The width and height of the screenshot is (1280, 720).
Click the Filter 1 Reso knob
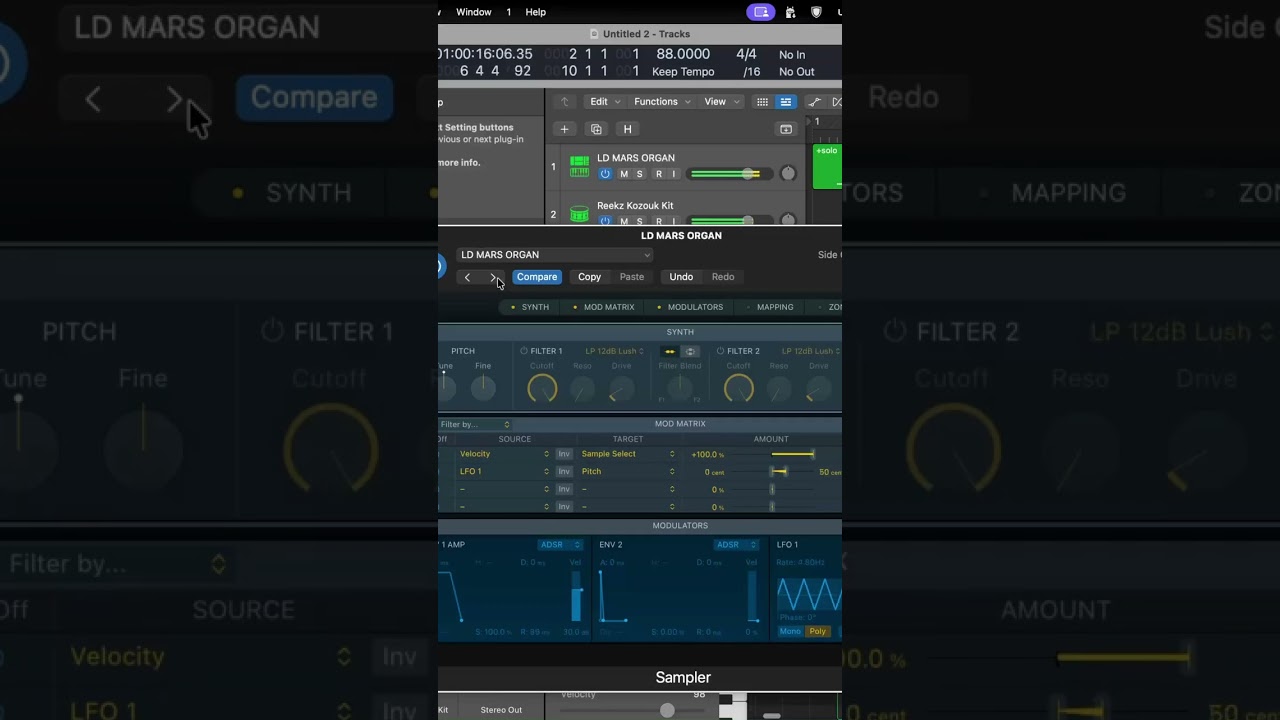582,389
